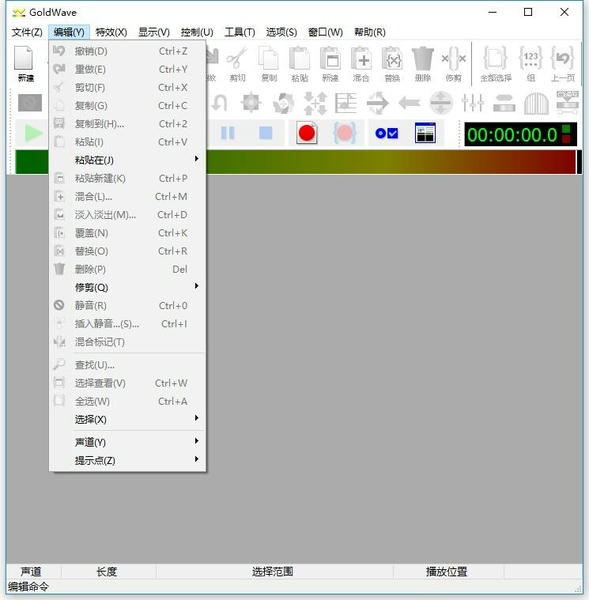The image size is (589, 600).
Task: Expand the 选择(X) submenu
Action: pos(127,419)
